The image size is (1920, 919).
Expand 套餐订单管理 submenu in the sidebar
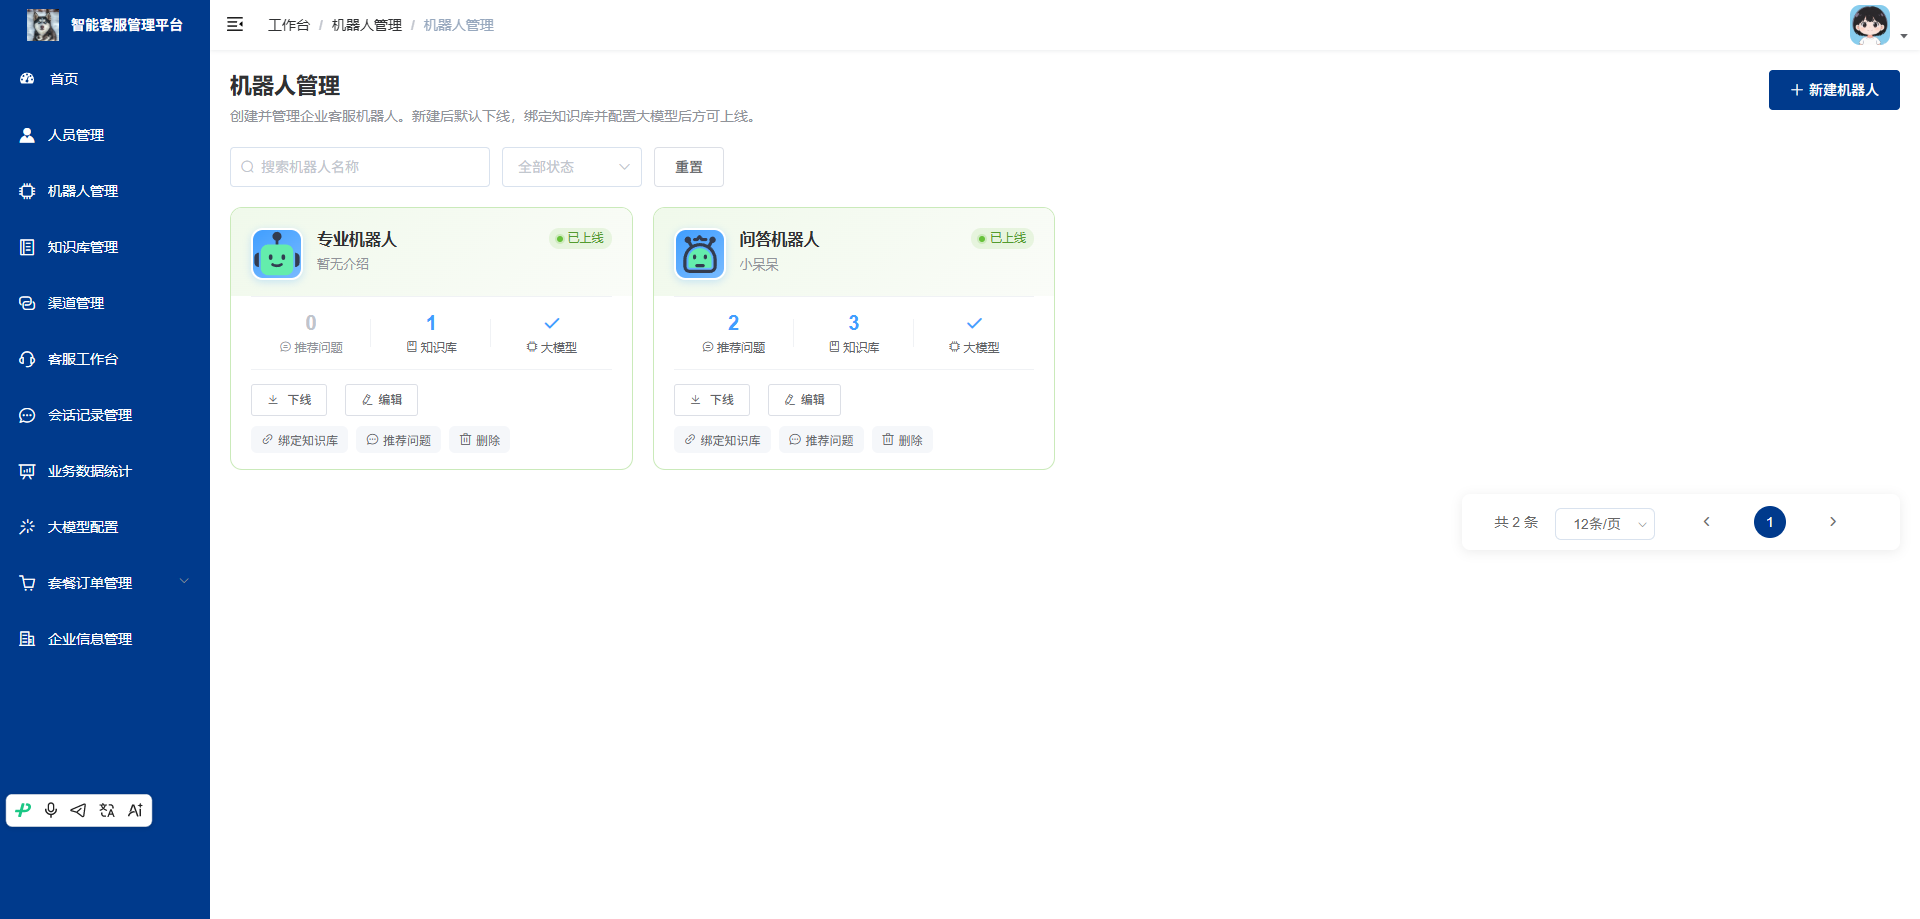[x=105, y=583]
